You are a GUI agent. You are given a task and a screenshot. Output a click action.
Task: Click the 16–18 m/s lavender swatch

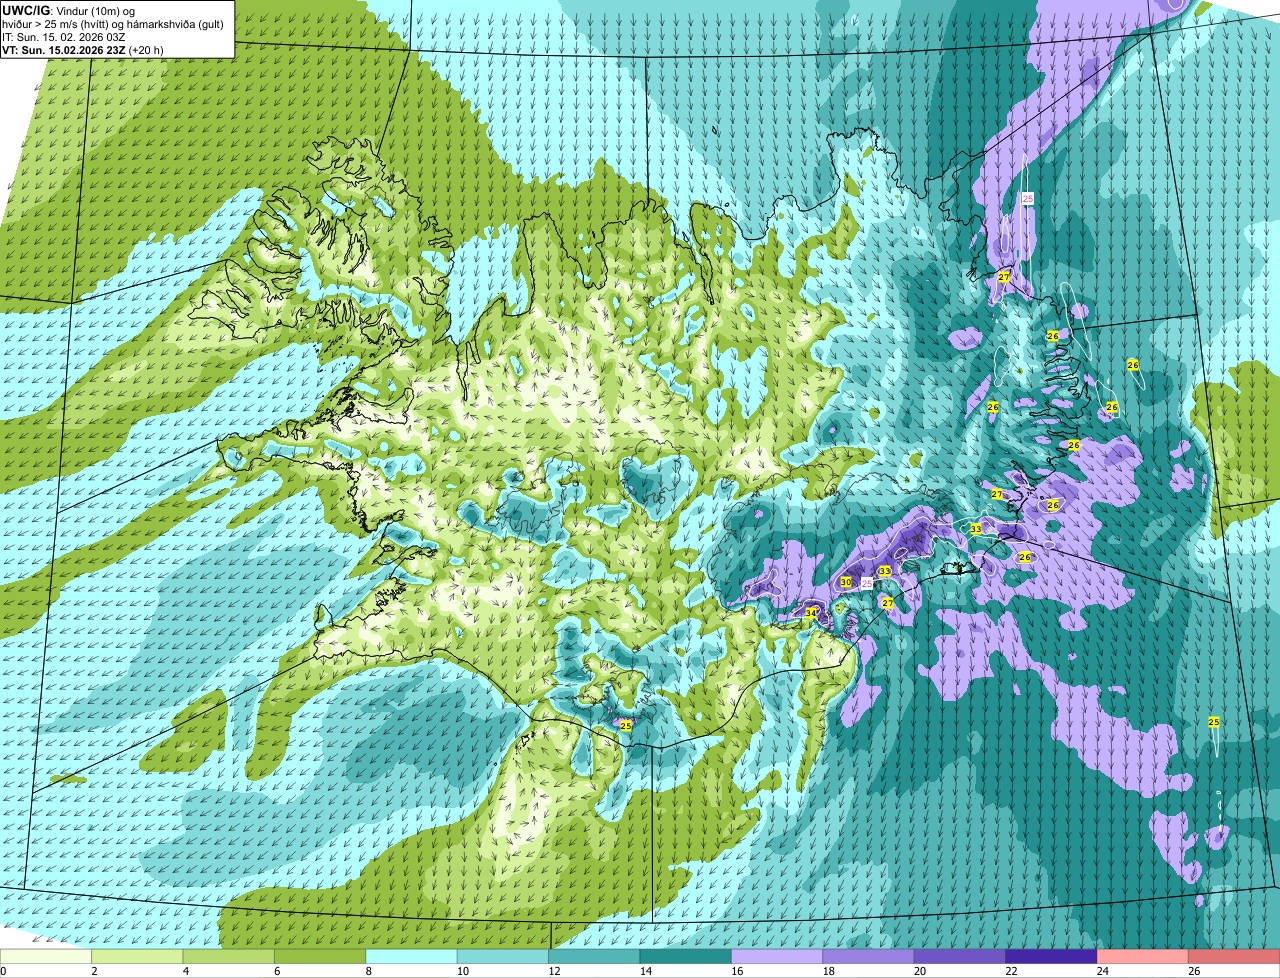tap(778, 956)
